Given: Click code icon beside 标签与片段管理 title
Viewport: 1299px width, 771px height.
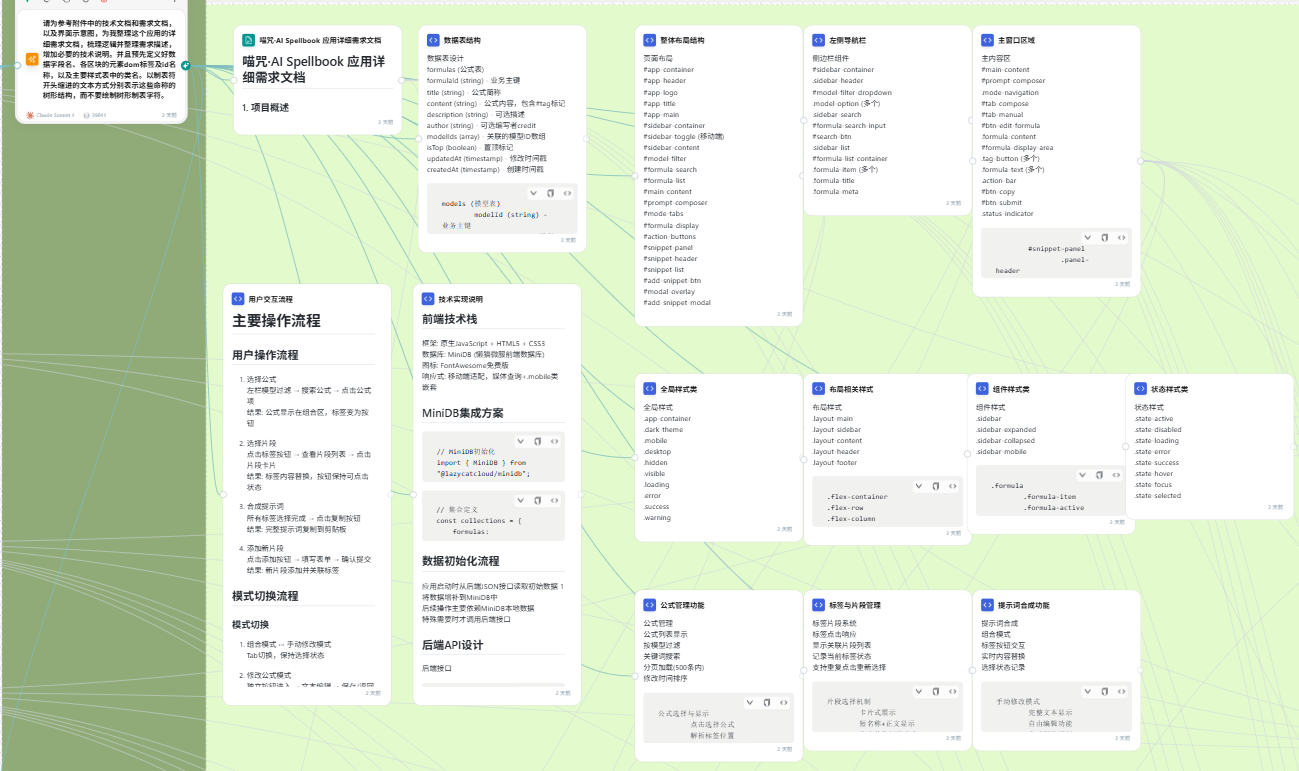Looking at the screenshot, I should [x=819, y=605].
